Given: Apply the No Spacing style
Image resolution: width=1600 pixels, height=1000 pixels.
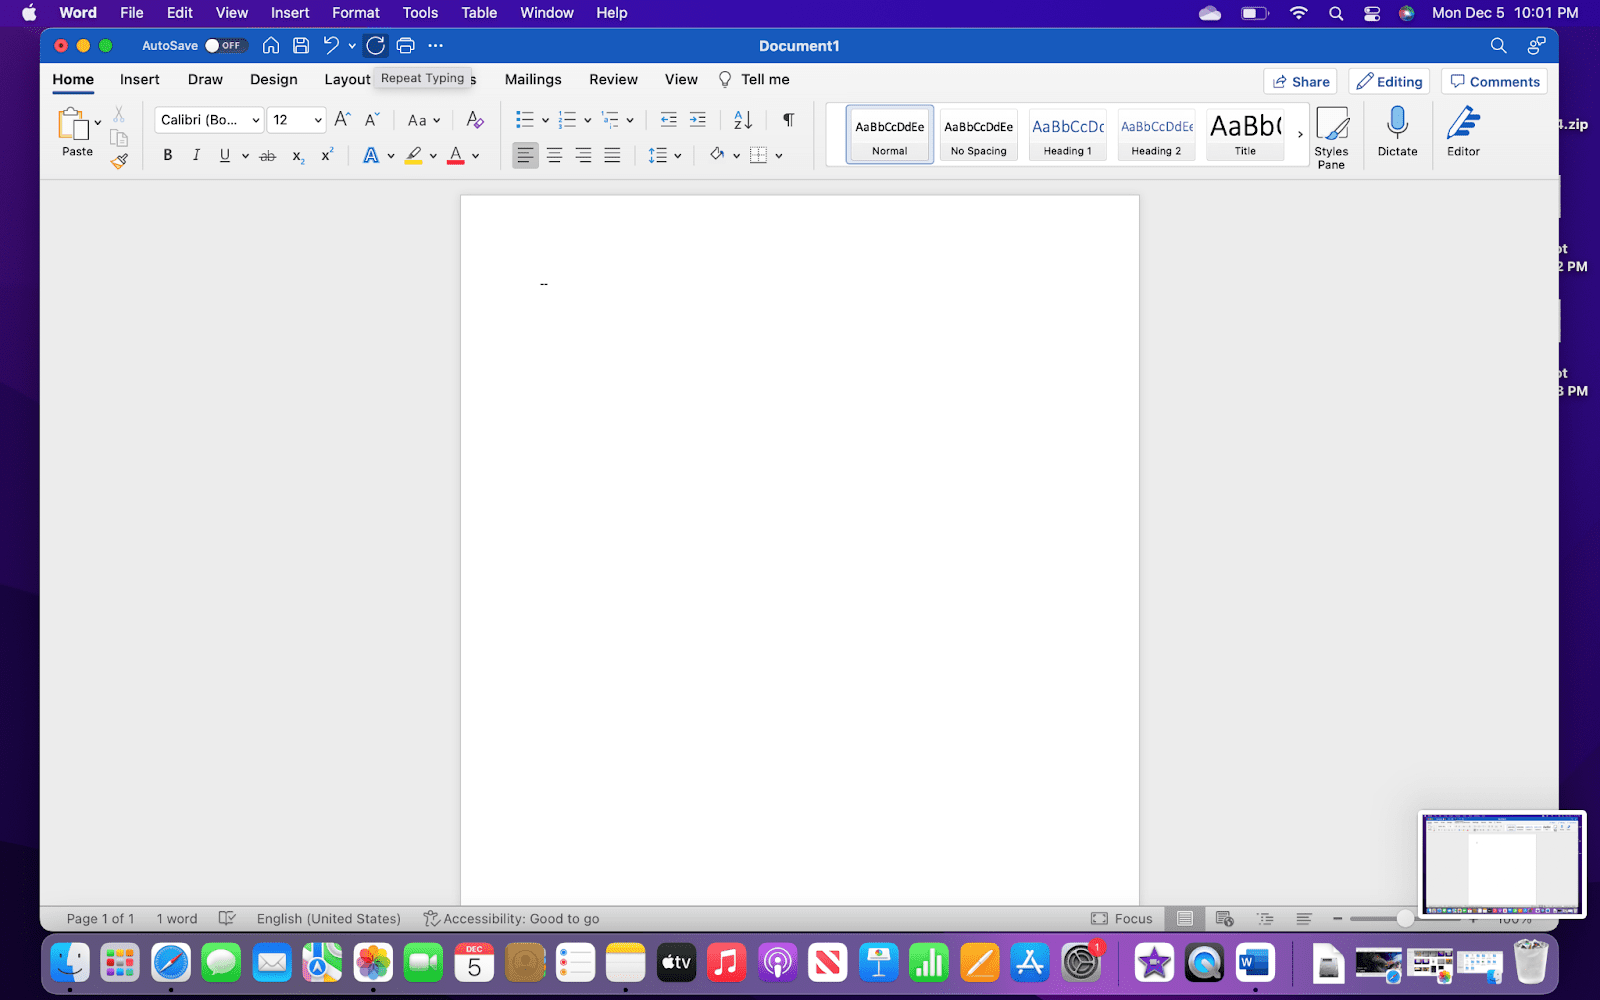Looking at the screenshot, I should [x=979, y=134].
